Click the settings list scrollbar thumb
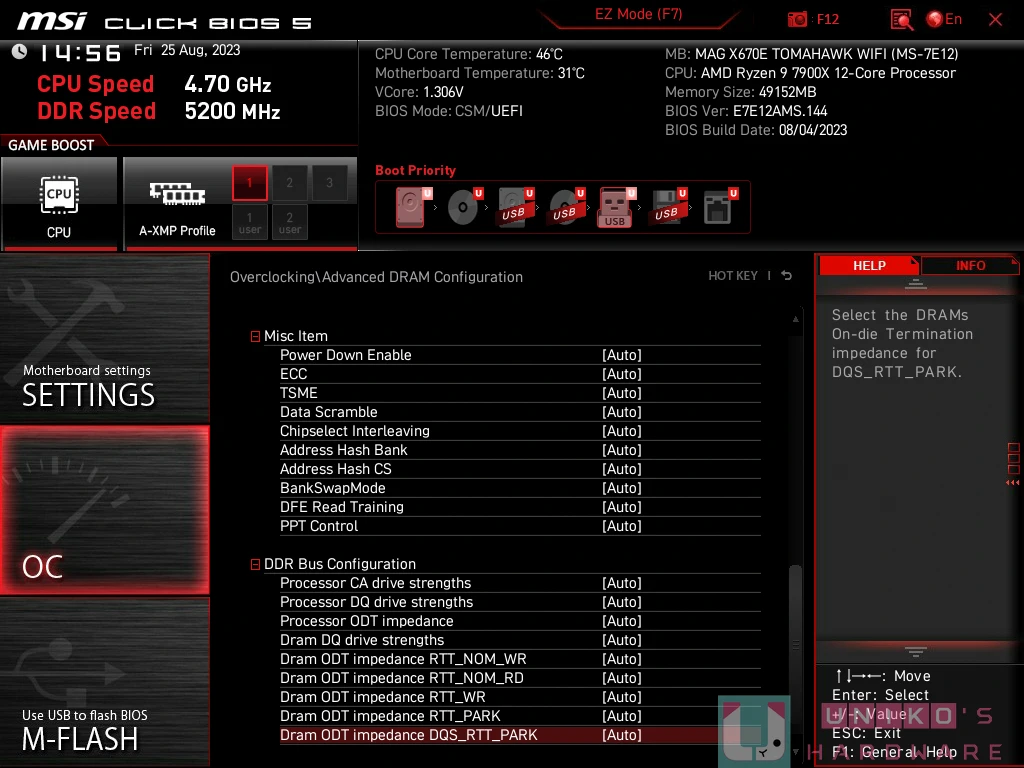Image resolution: width=1024 pixels, height=768 pixels. [795, 645]
